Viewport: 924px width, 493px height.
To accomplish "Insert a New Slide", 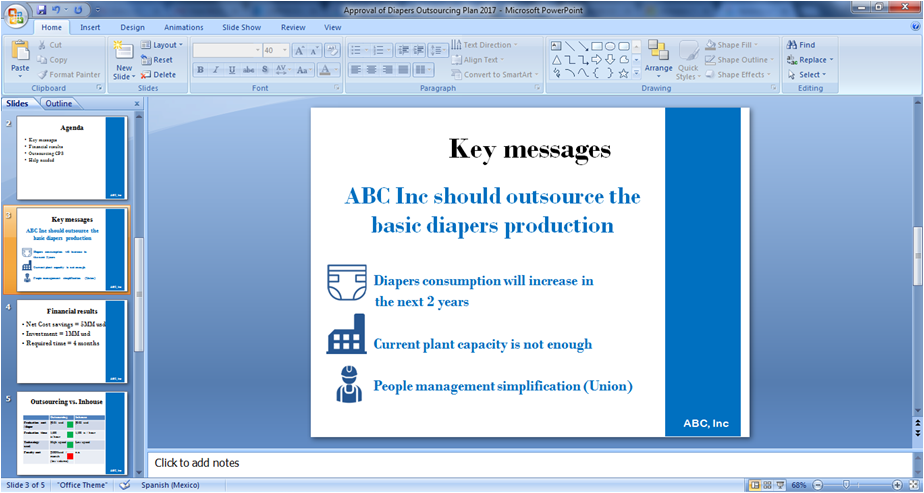I will click(x=124, y=61).
